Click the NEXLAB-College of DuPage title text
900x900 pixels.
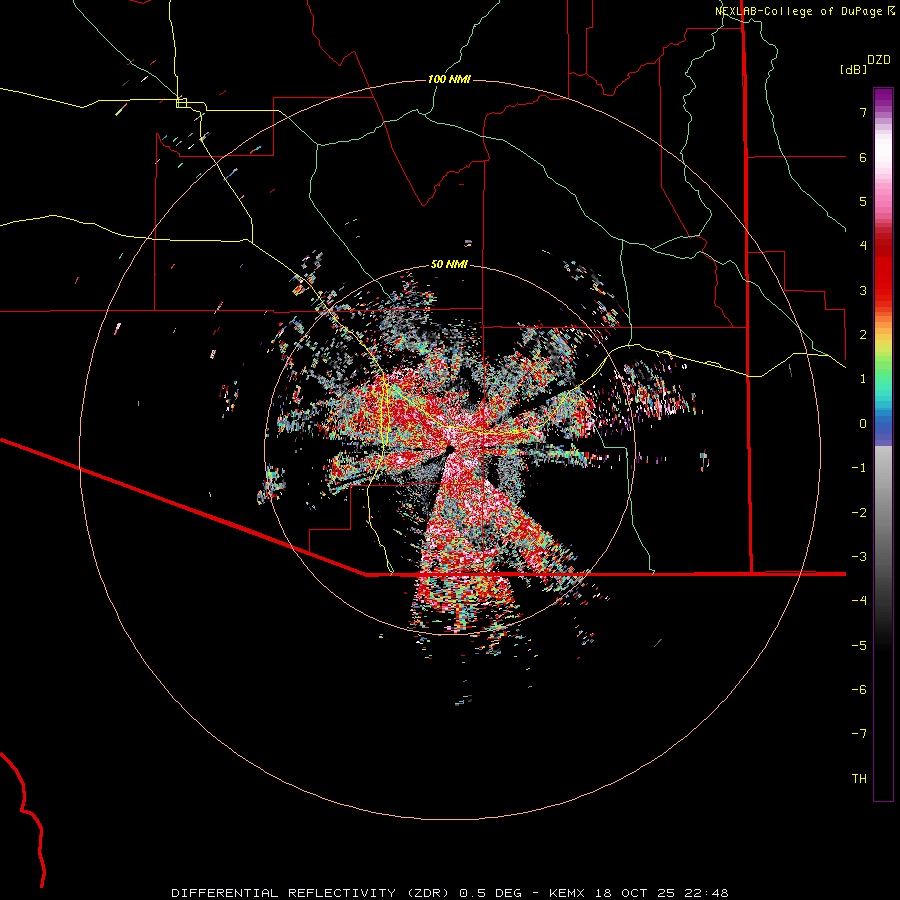(x=800, y=11)
